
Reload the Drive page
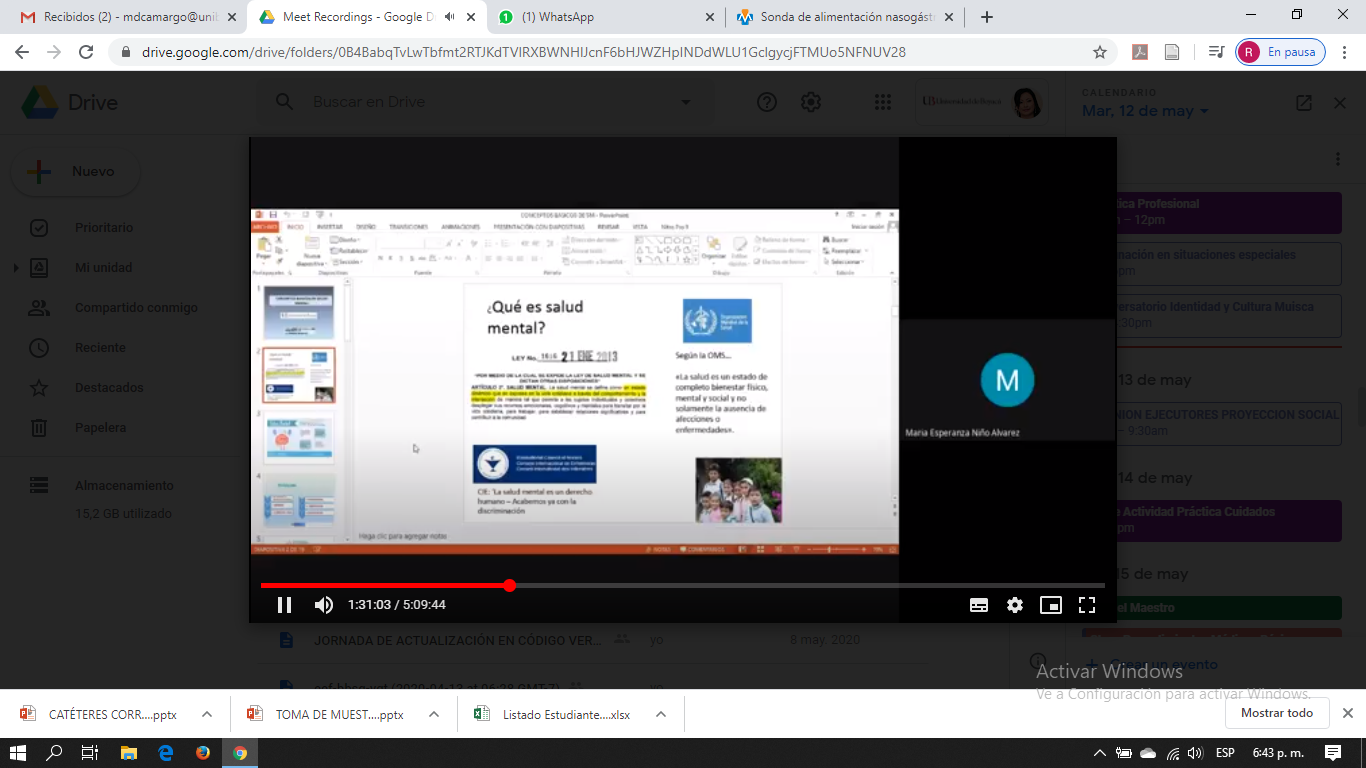point(86,52)
